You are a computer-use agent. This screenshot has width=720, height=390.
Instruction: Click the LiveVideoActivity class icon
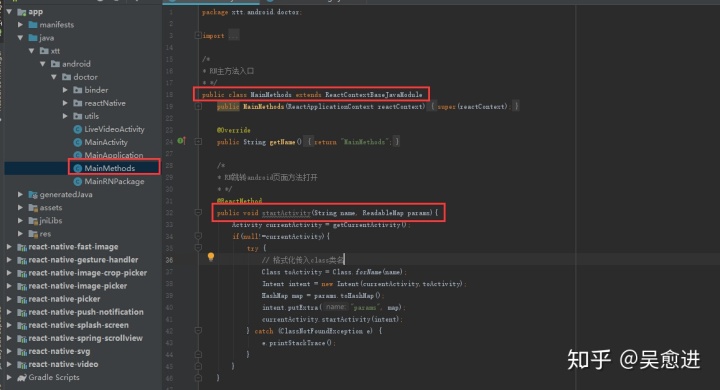[x=78, y=130]
